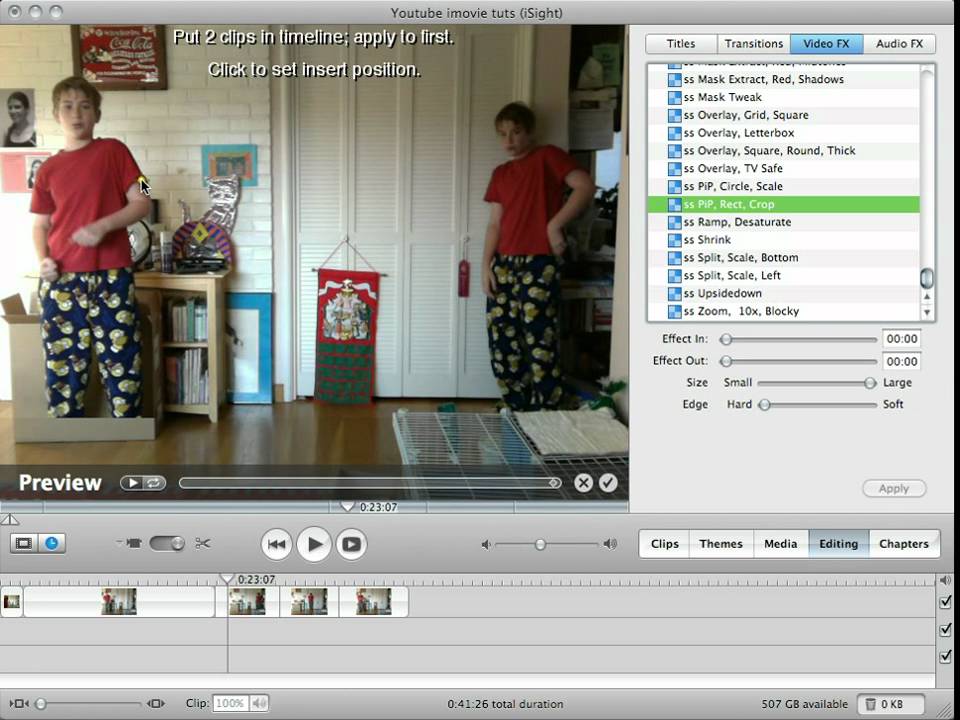
Task: Click the loud speaker volume icon
Action: click(x=610, y=544)
